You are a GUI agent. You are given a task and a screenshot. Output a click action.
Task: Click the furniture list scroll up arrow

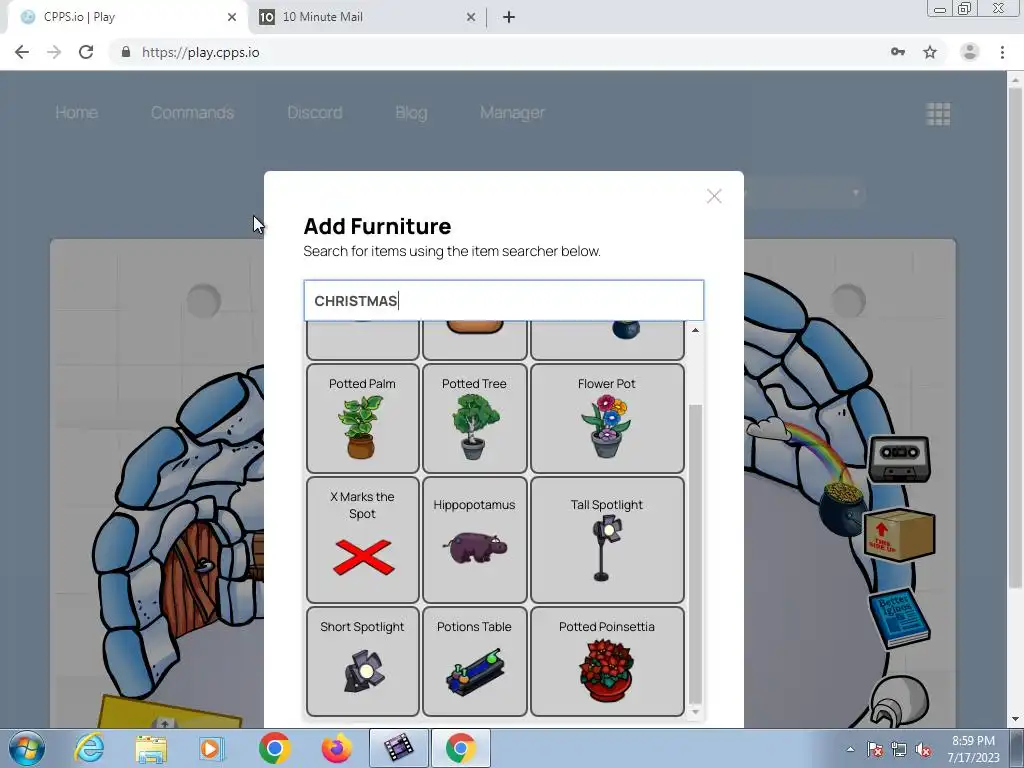click(x=696, y=330)
